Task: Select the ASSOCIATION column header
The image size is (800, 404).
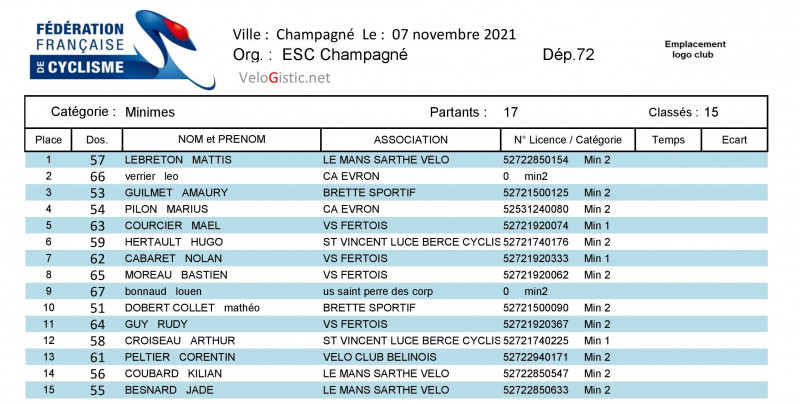Action: (410, 140)
